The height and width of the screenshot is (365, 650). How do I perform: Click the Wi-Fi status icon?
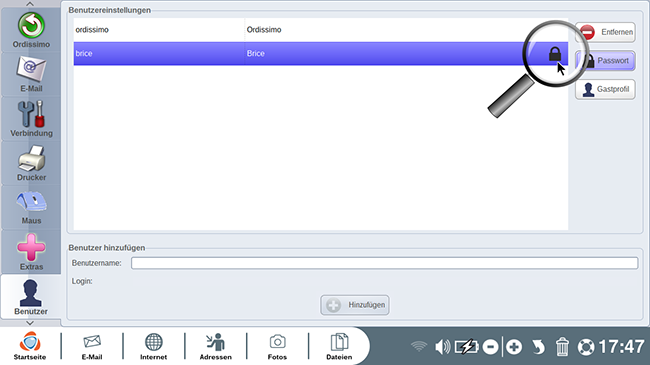(419, 346)
